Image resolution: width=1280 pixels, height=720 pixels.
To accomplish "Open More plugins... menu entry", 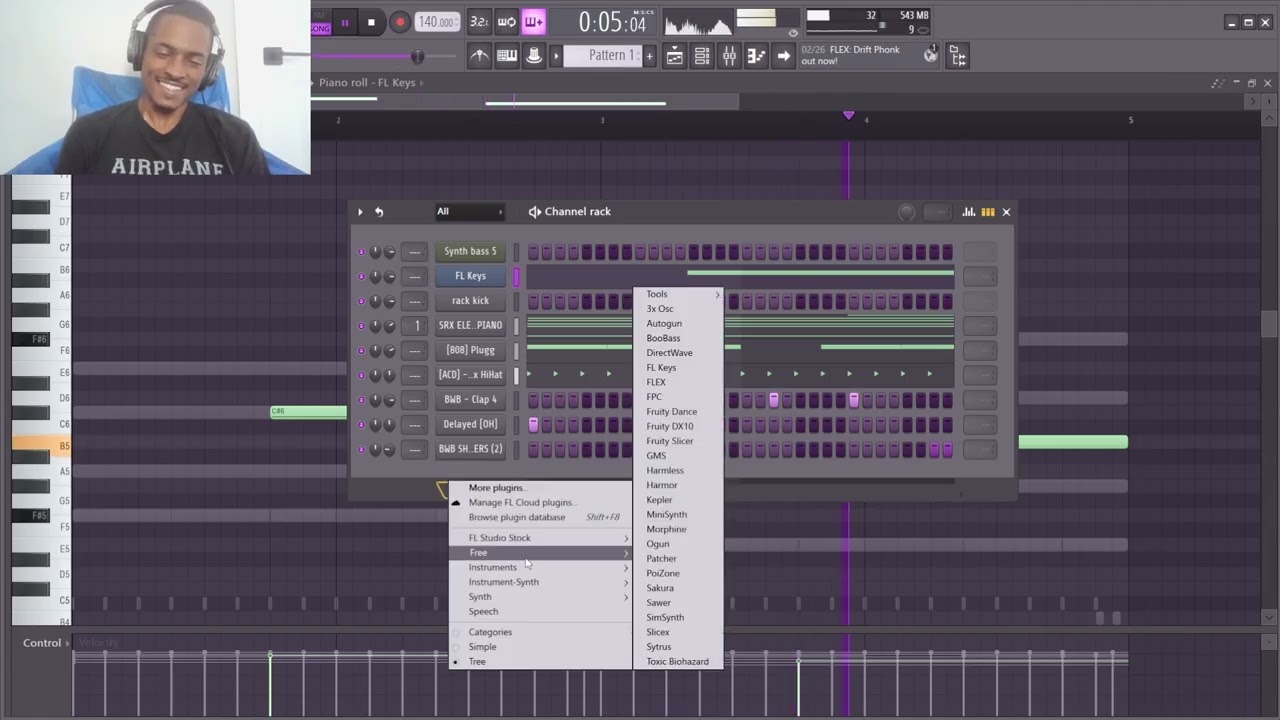I will coord(540,488).
